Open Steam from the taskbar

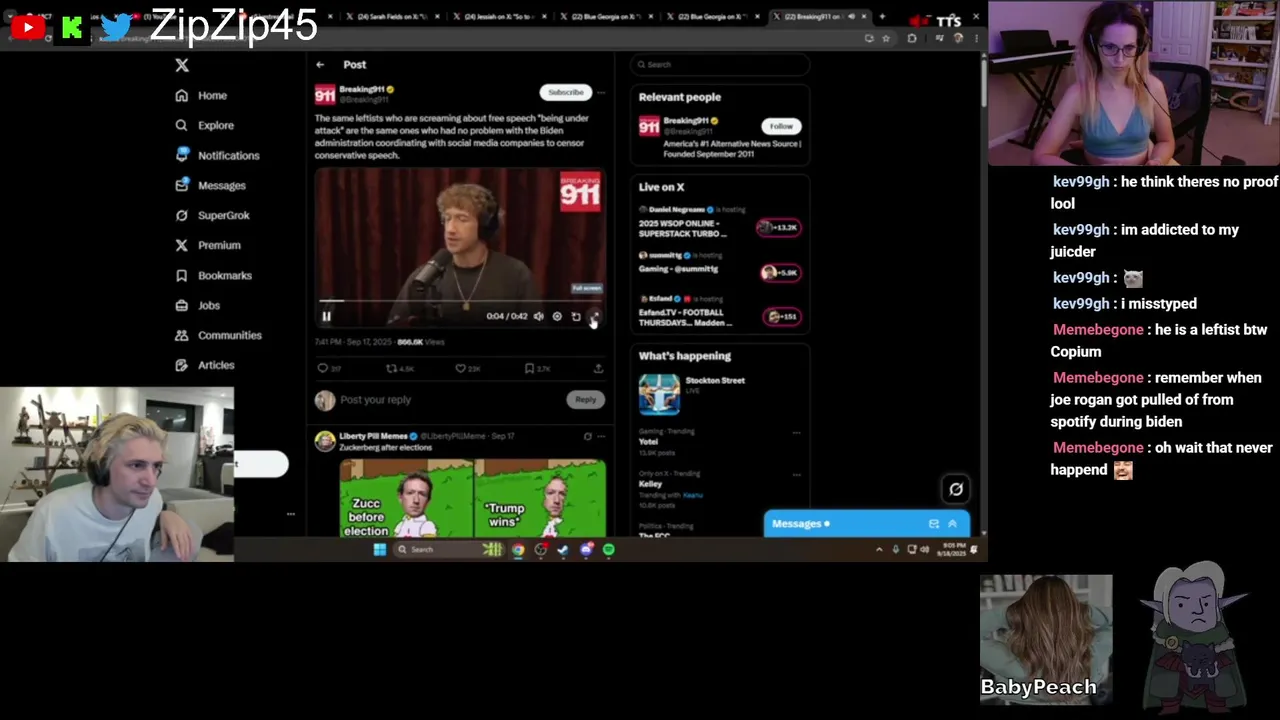click(x=563, y=549)
